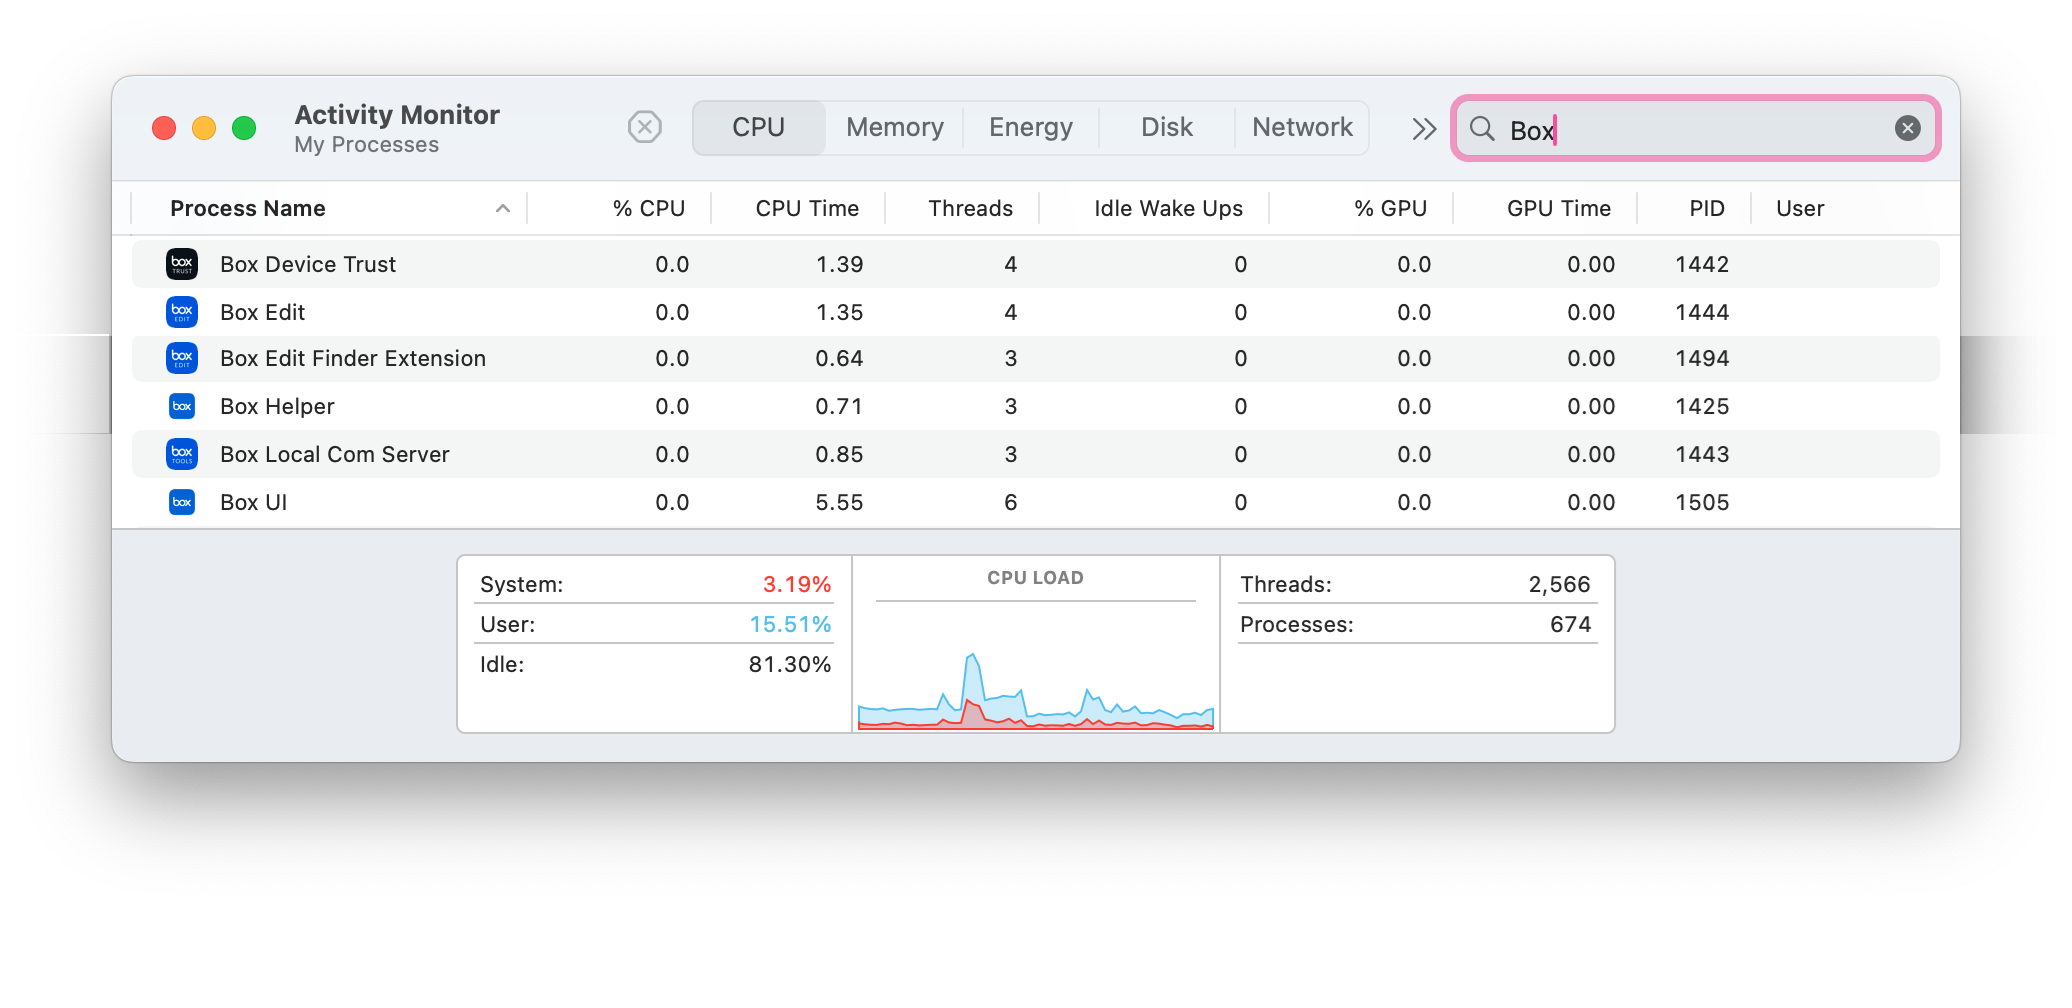Show the Network tab

pyautogui.click(x=1302, y=127)
